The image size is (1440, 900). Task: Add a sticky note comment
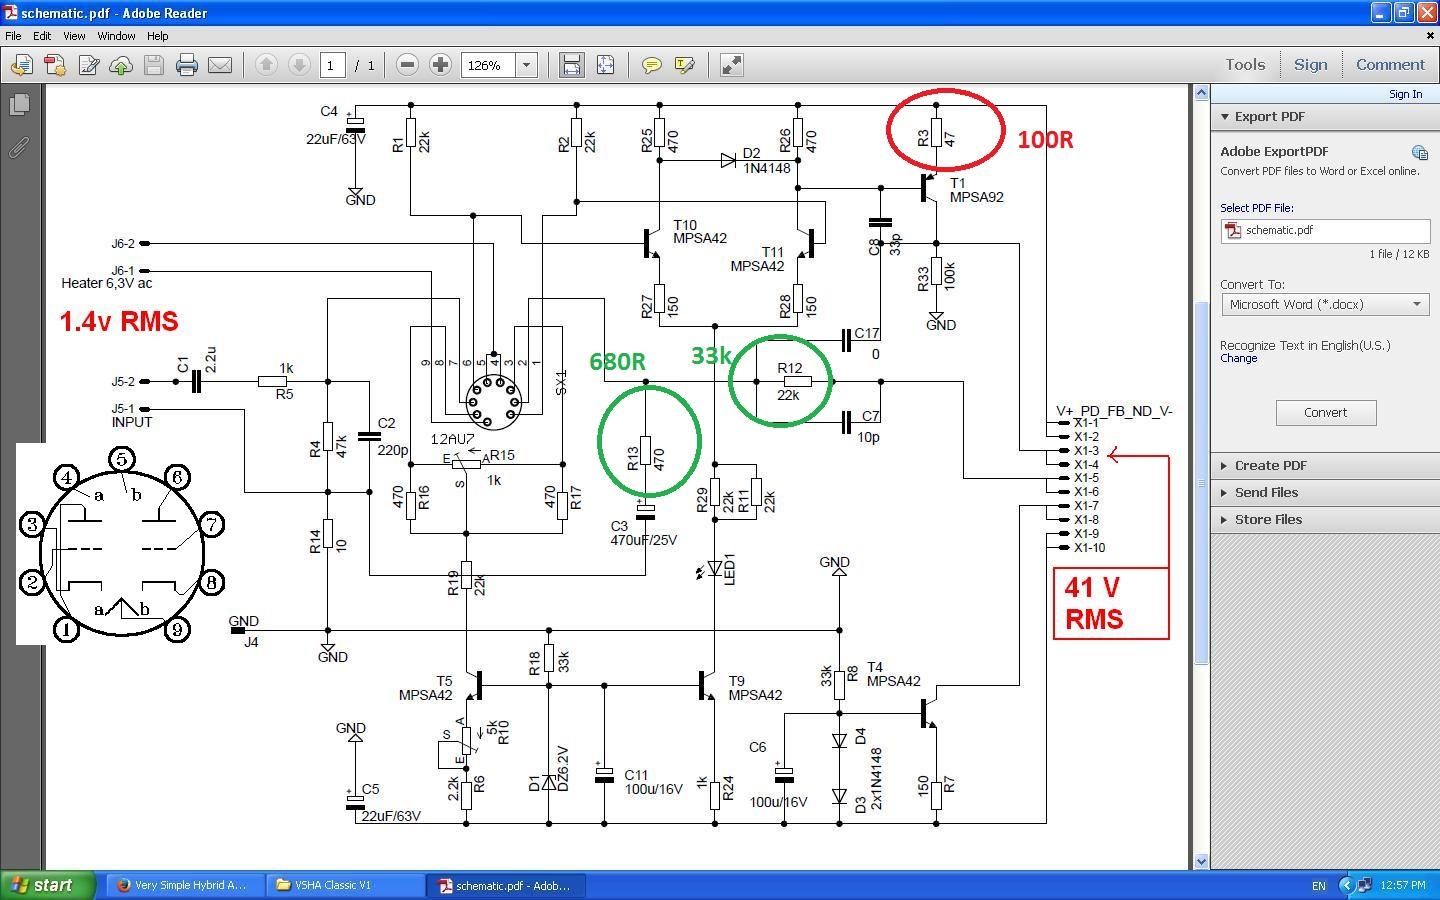pos(651,65)
